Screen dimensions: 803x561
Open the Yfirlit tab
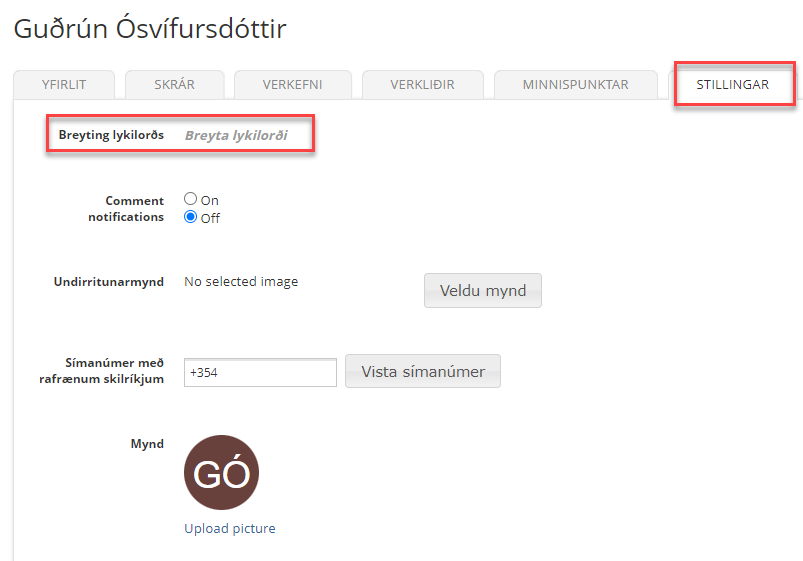pos(64,85)
